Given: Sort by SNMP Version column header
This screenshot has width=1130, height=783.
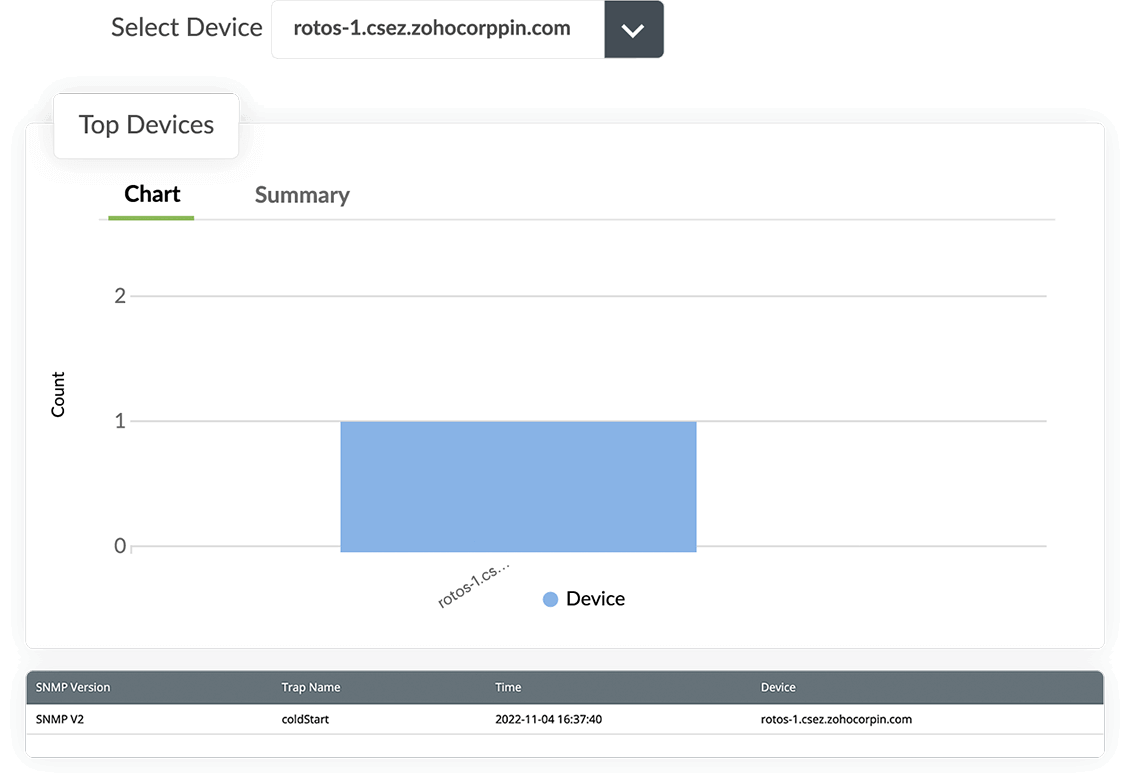Looking at the screenshot, I should [73, 687].
